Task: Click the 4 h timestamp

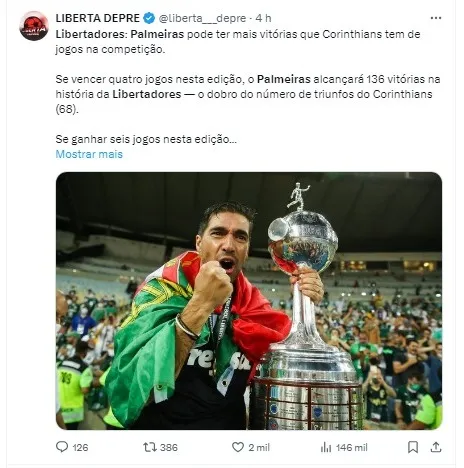Action: [263, 18]
